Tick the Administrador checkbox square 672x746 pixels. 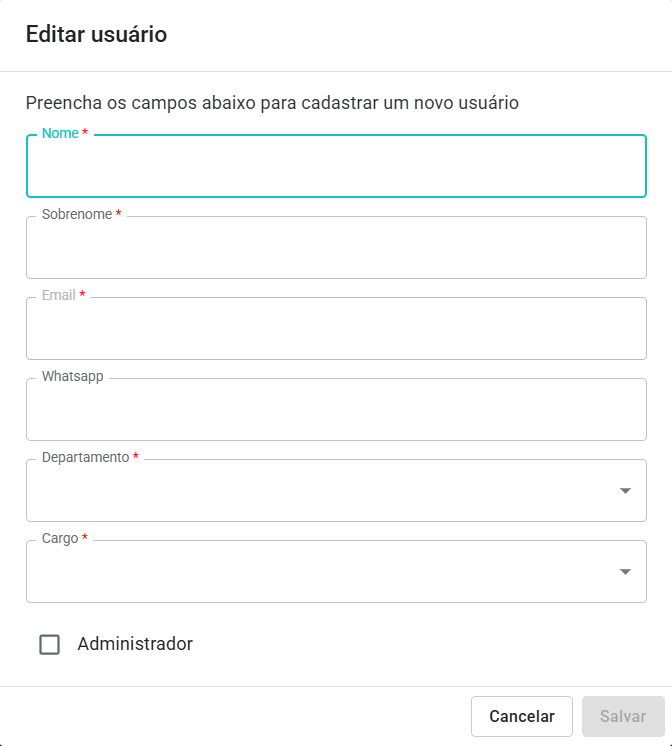(50, 644)
